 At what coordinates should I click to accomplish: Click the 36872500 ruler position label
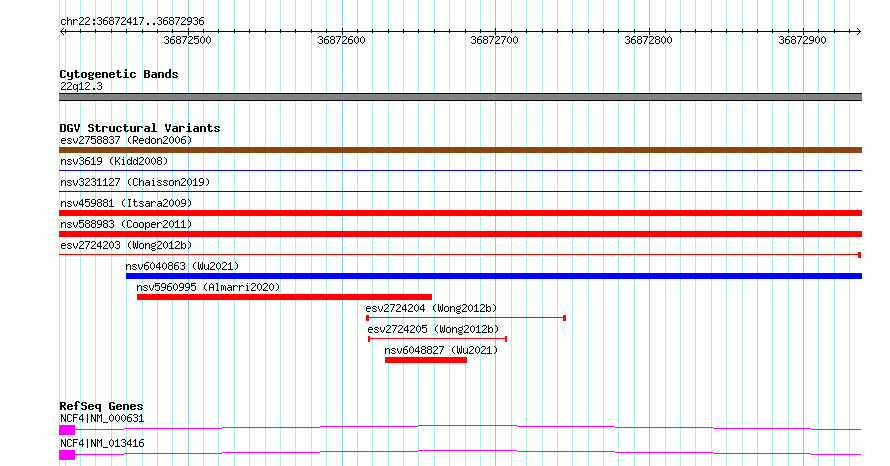pyautogui.click(x=187, y=40)
